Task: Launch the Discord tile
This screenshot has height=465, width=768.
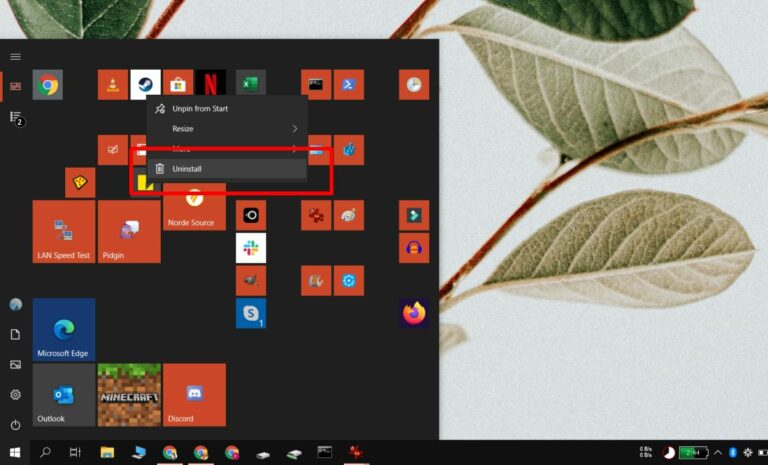Action: tap(194, 395)
